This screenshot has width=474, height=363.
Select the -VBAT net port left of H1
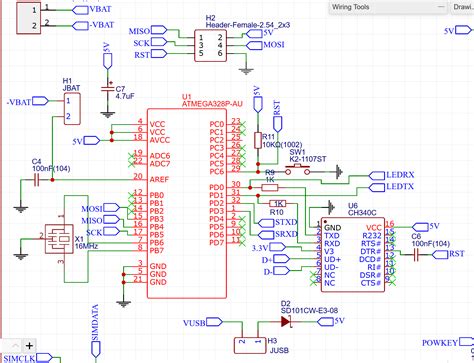(40, 101)
